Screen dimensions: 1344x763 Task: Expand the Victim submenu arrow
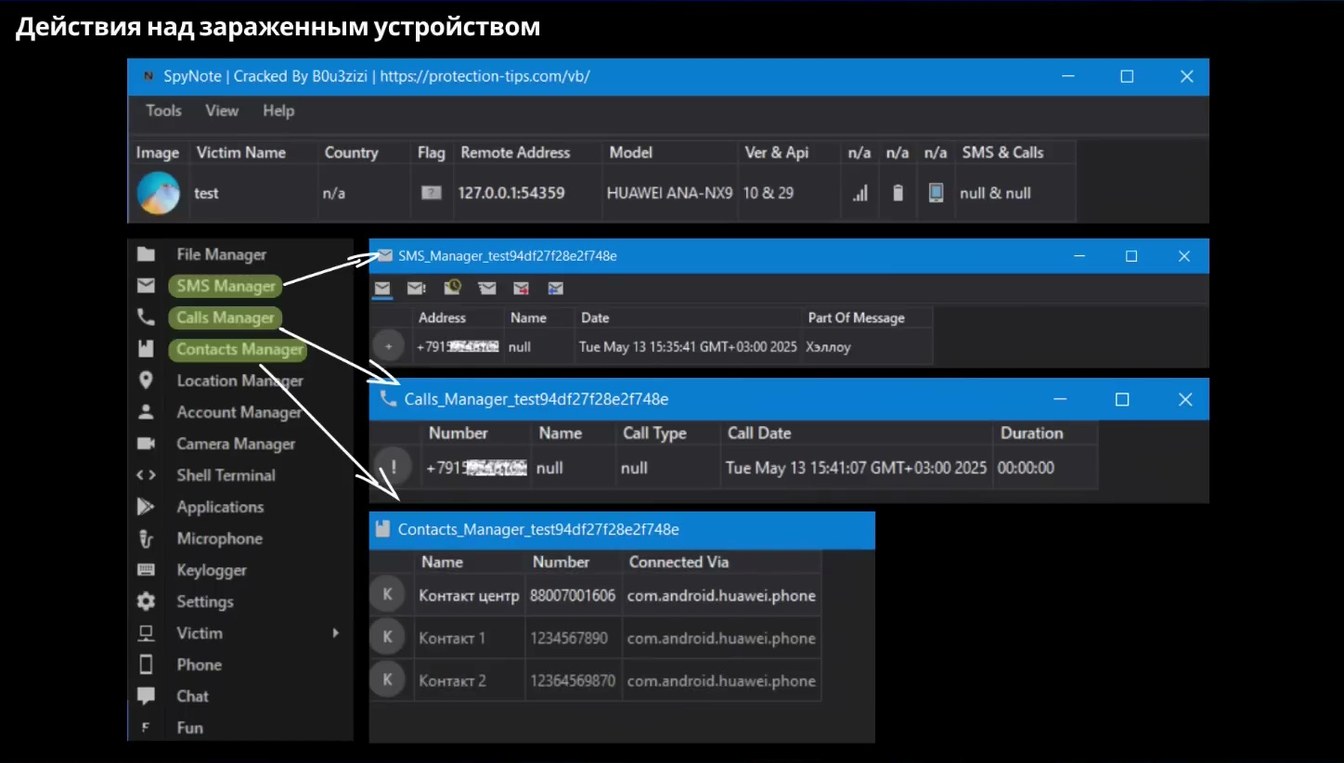tap(336, 633)
